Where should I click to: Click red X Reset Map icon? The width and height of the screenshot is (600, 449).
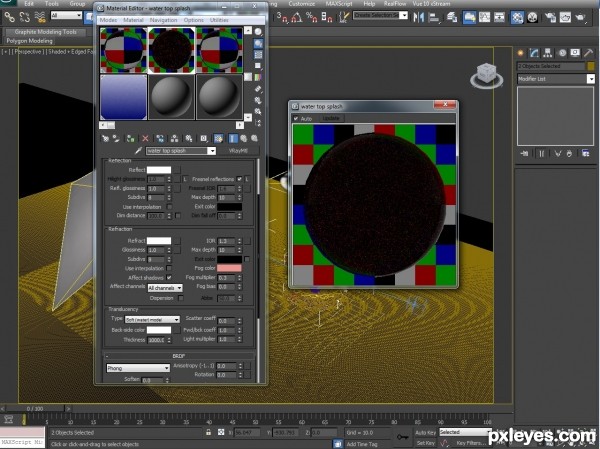tap(145, 139)
